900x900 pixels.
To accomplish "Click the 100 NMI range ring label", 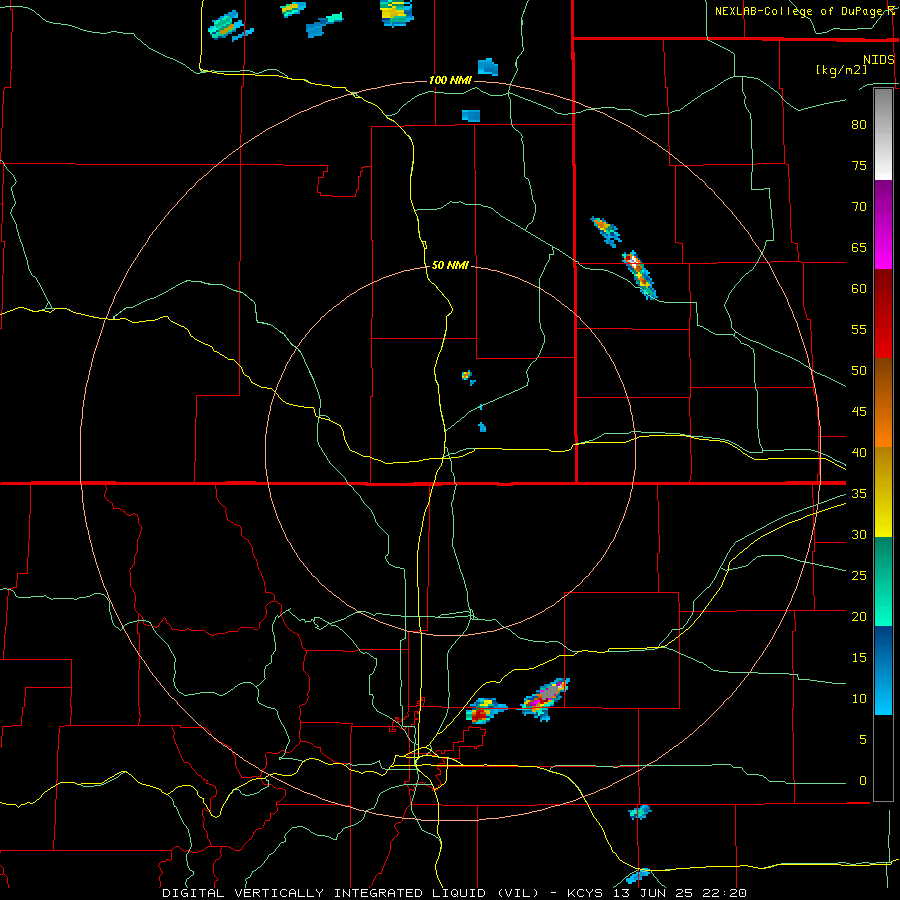I will click(450, 80).
